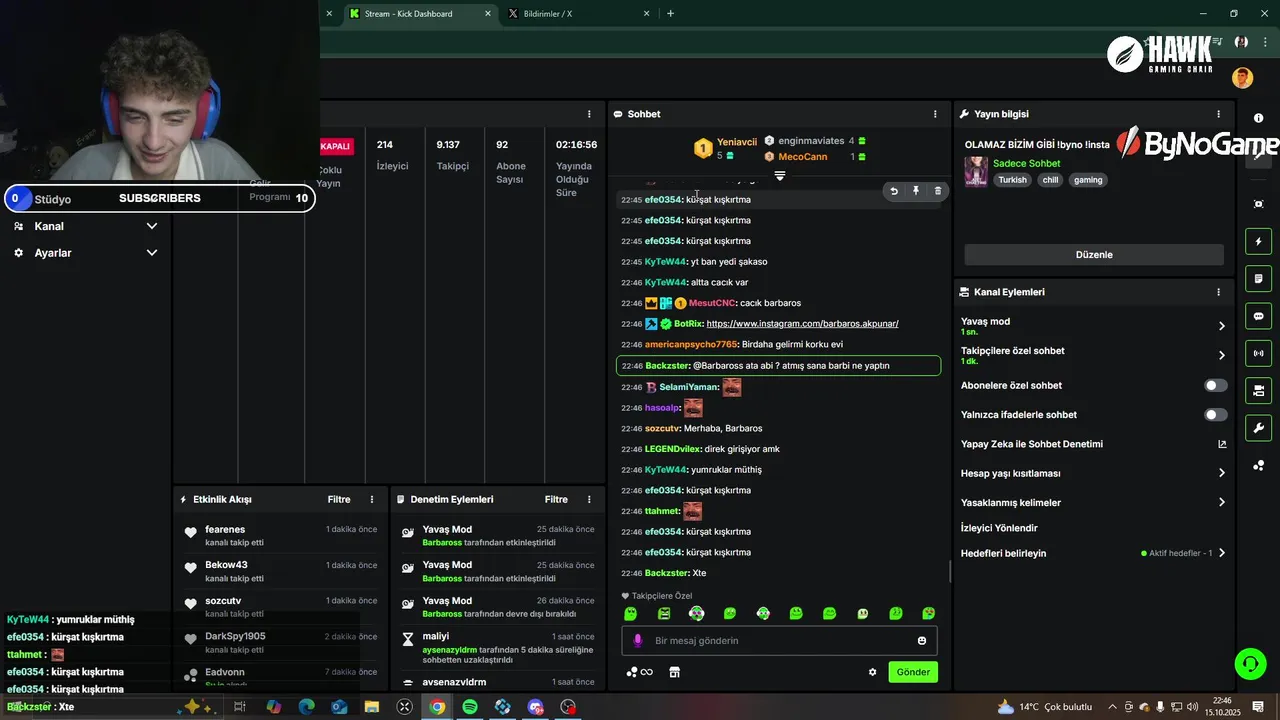
Task: Open the user profile avatar at top right
Action: (1242, 78)
